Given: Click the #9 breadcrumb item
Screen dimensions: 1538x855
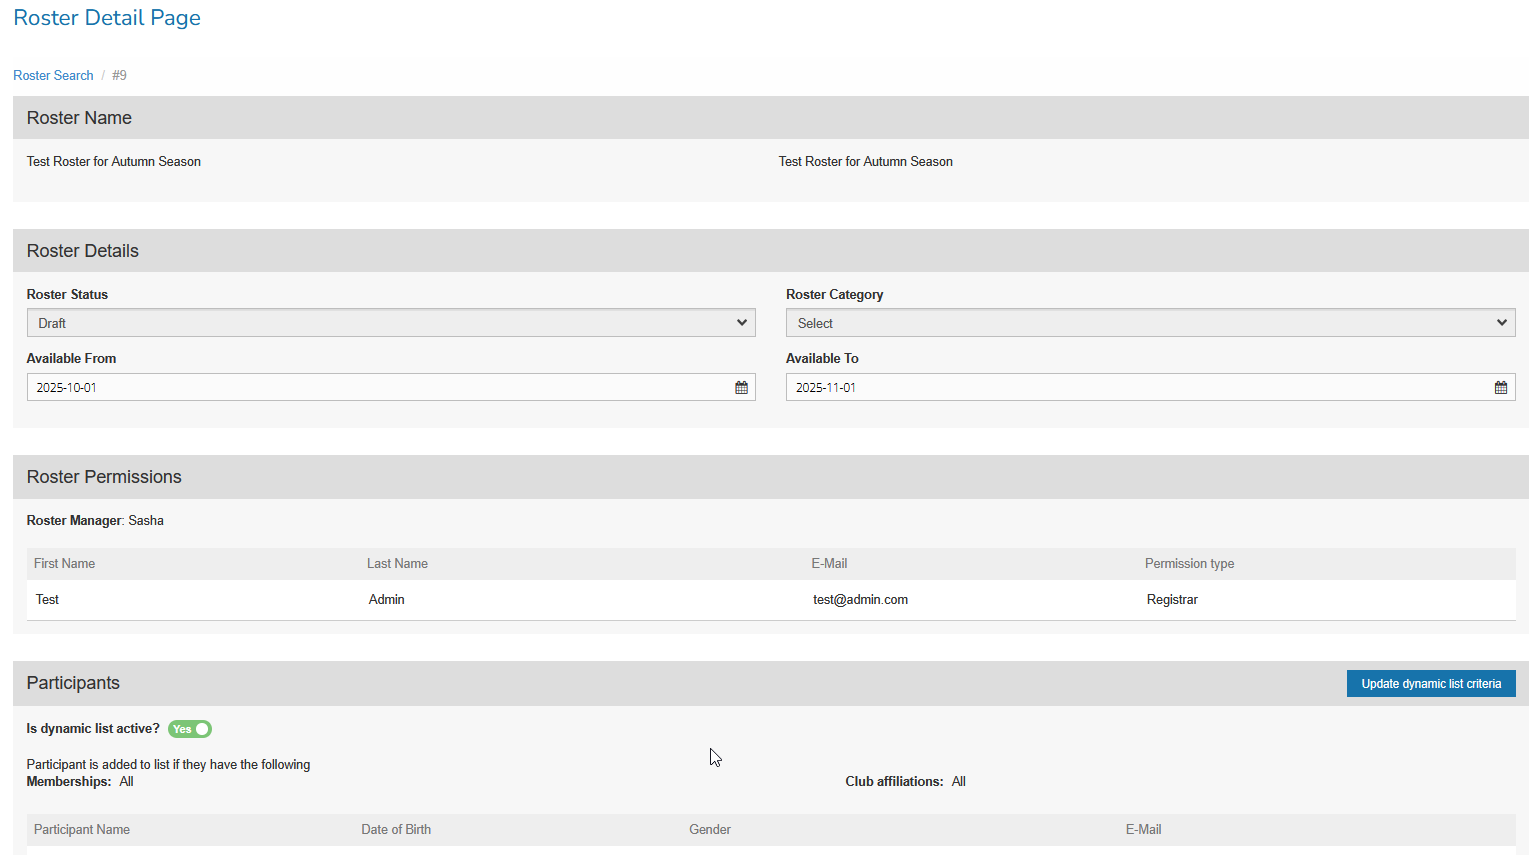Looking at the screenshot, I should click(x=119, y=76).
